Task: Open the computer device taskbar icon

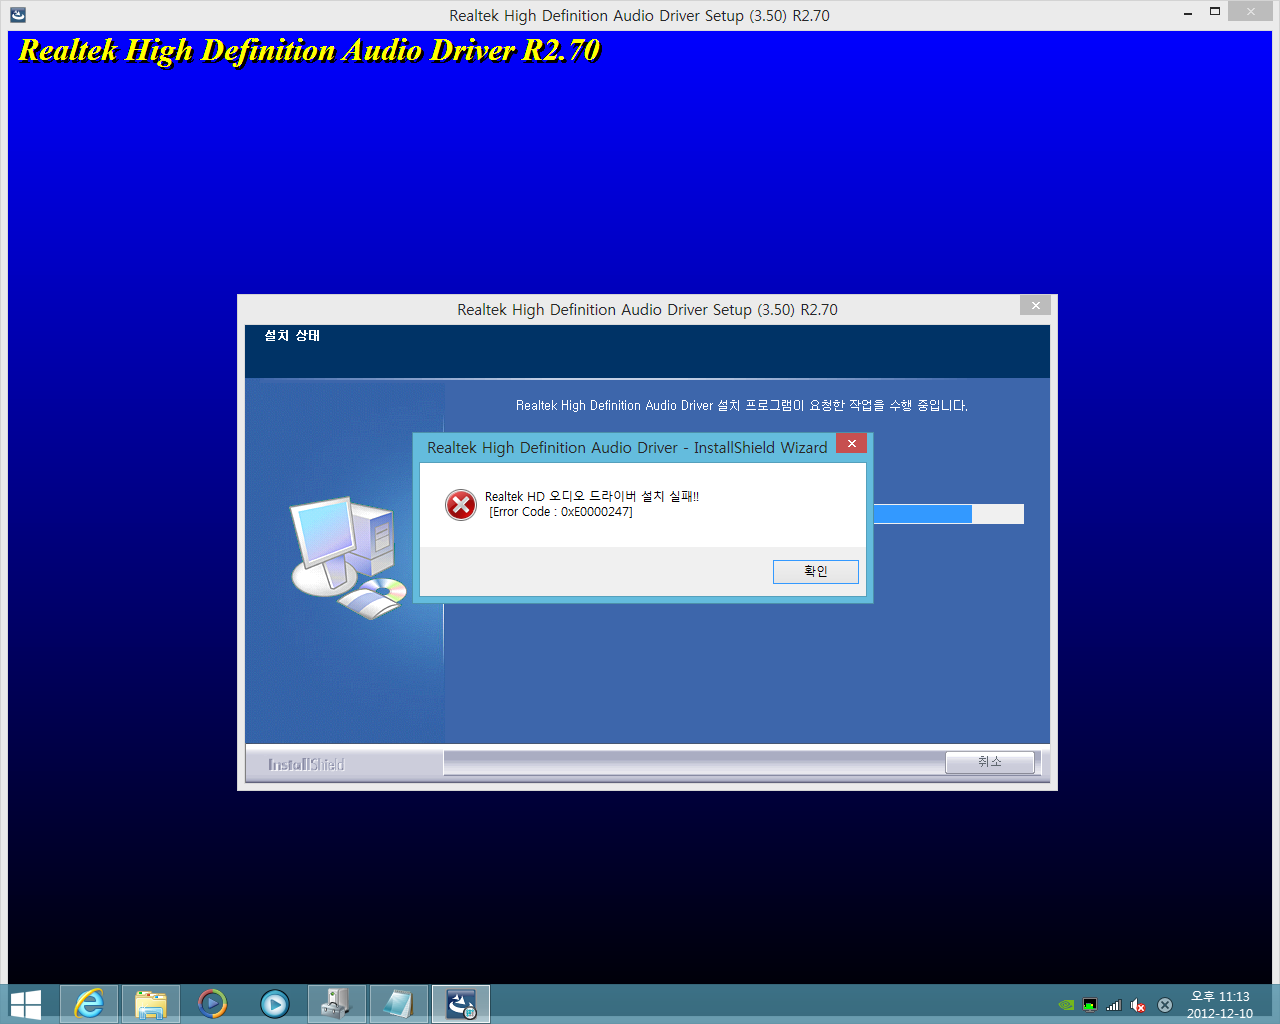Action: (337, 1004)
